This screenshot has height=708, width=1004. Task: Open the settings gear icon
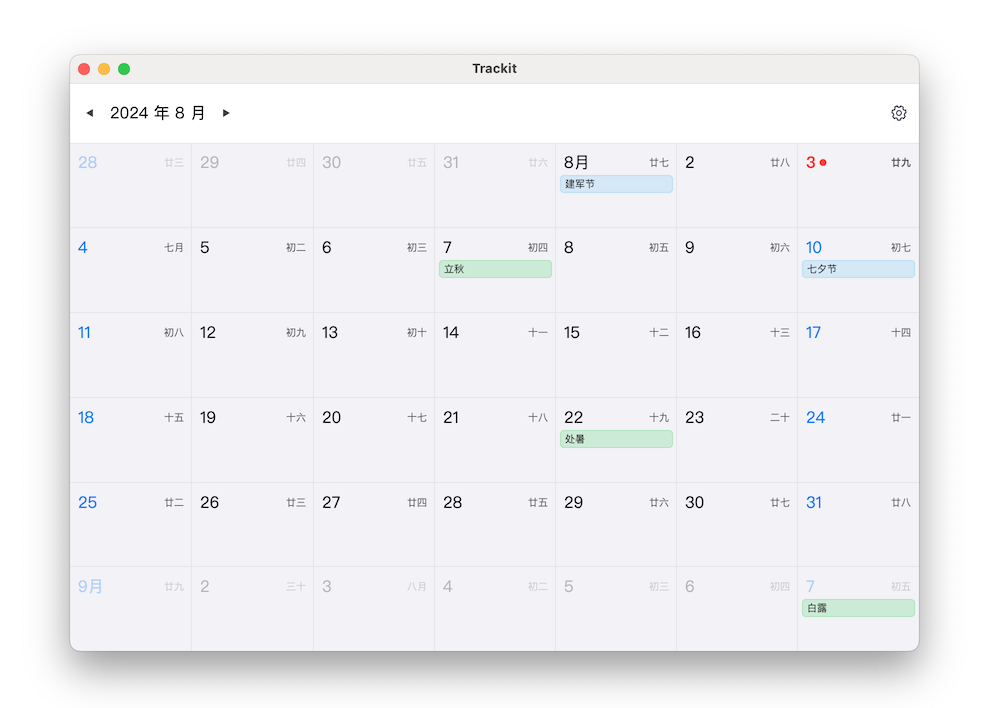click(x=898, y=113)
